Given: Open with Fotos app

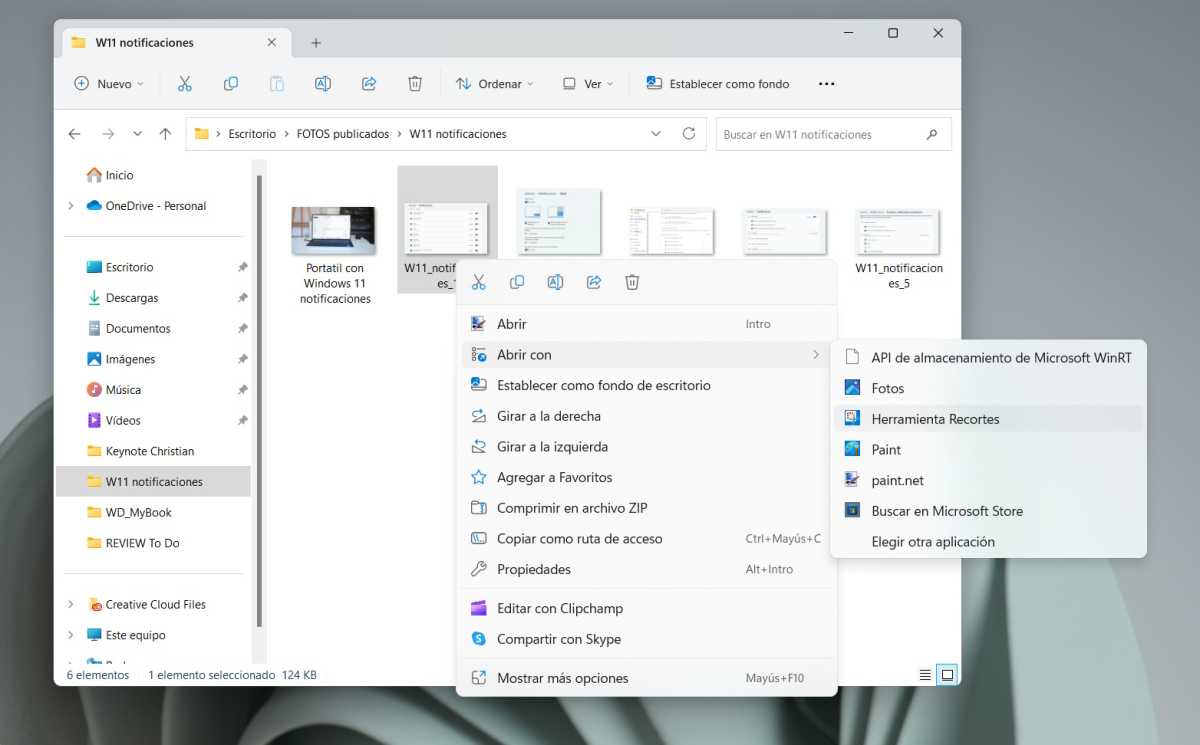Looking at the screenshot, I should click(x=988, y=388).
